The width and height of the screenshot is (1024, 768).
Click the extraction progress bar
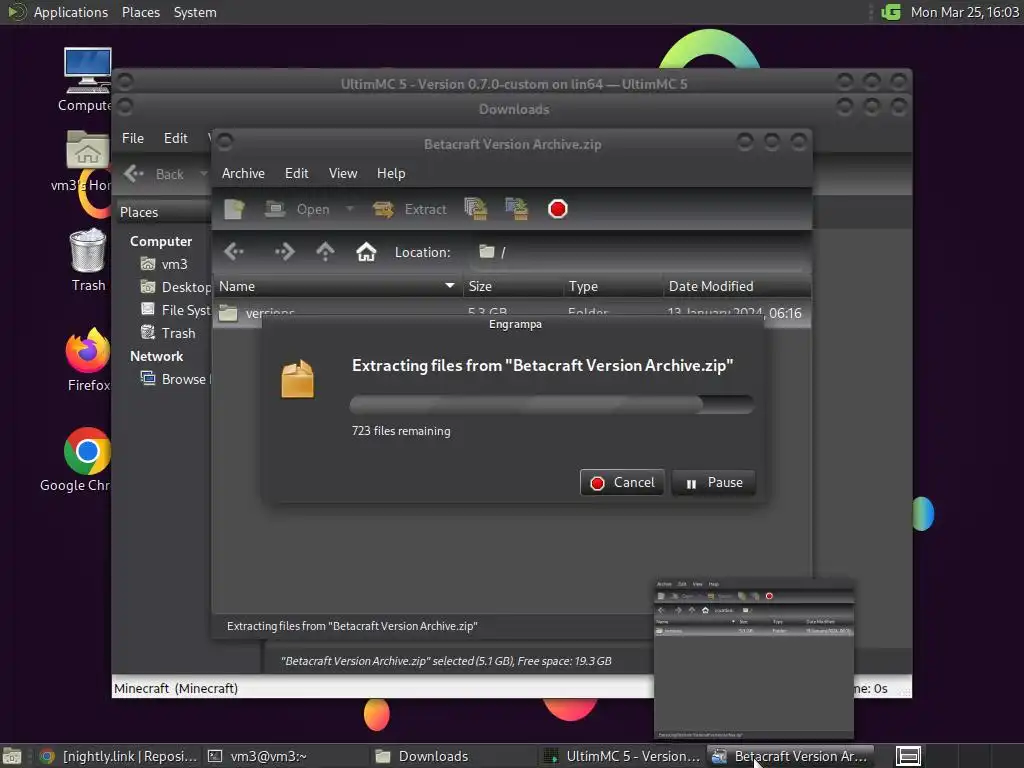[552, 404]
